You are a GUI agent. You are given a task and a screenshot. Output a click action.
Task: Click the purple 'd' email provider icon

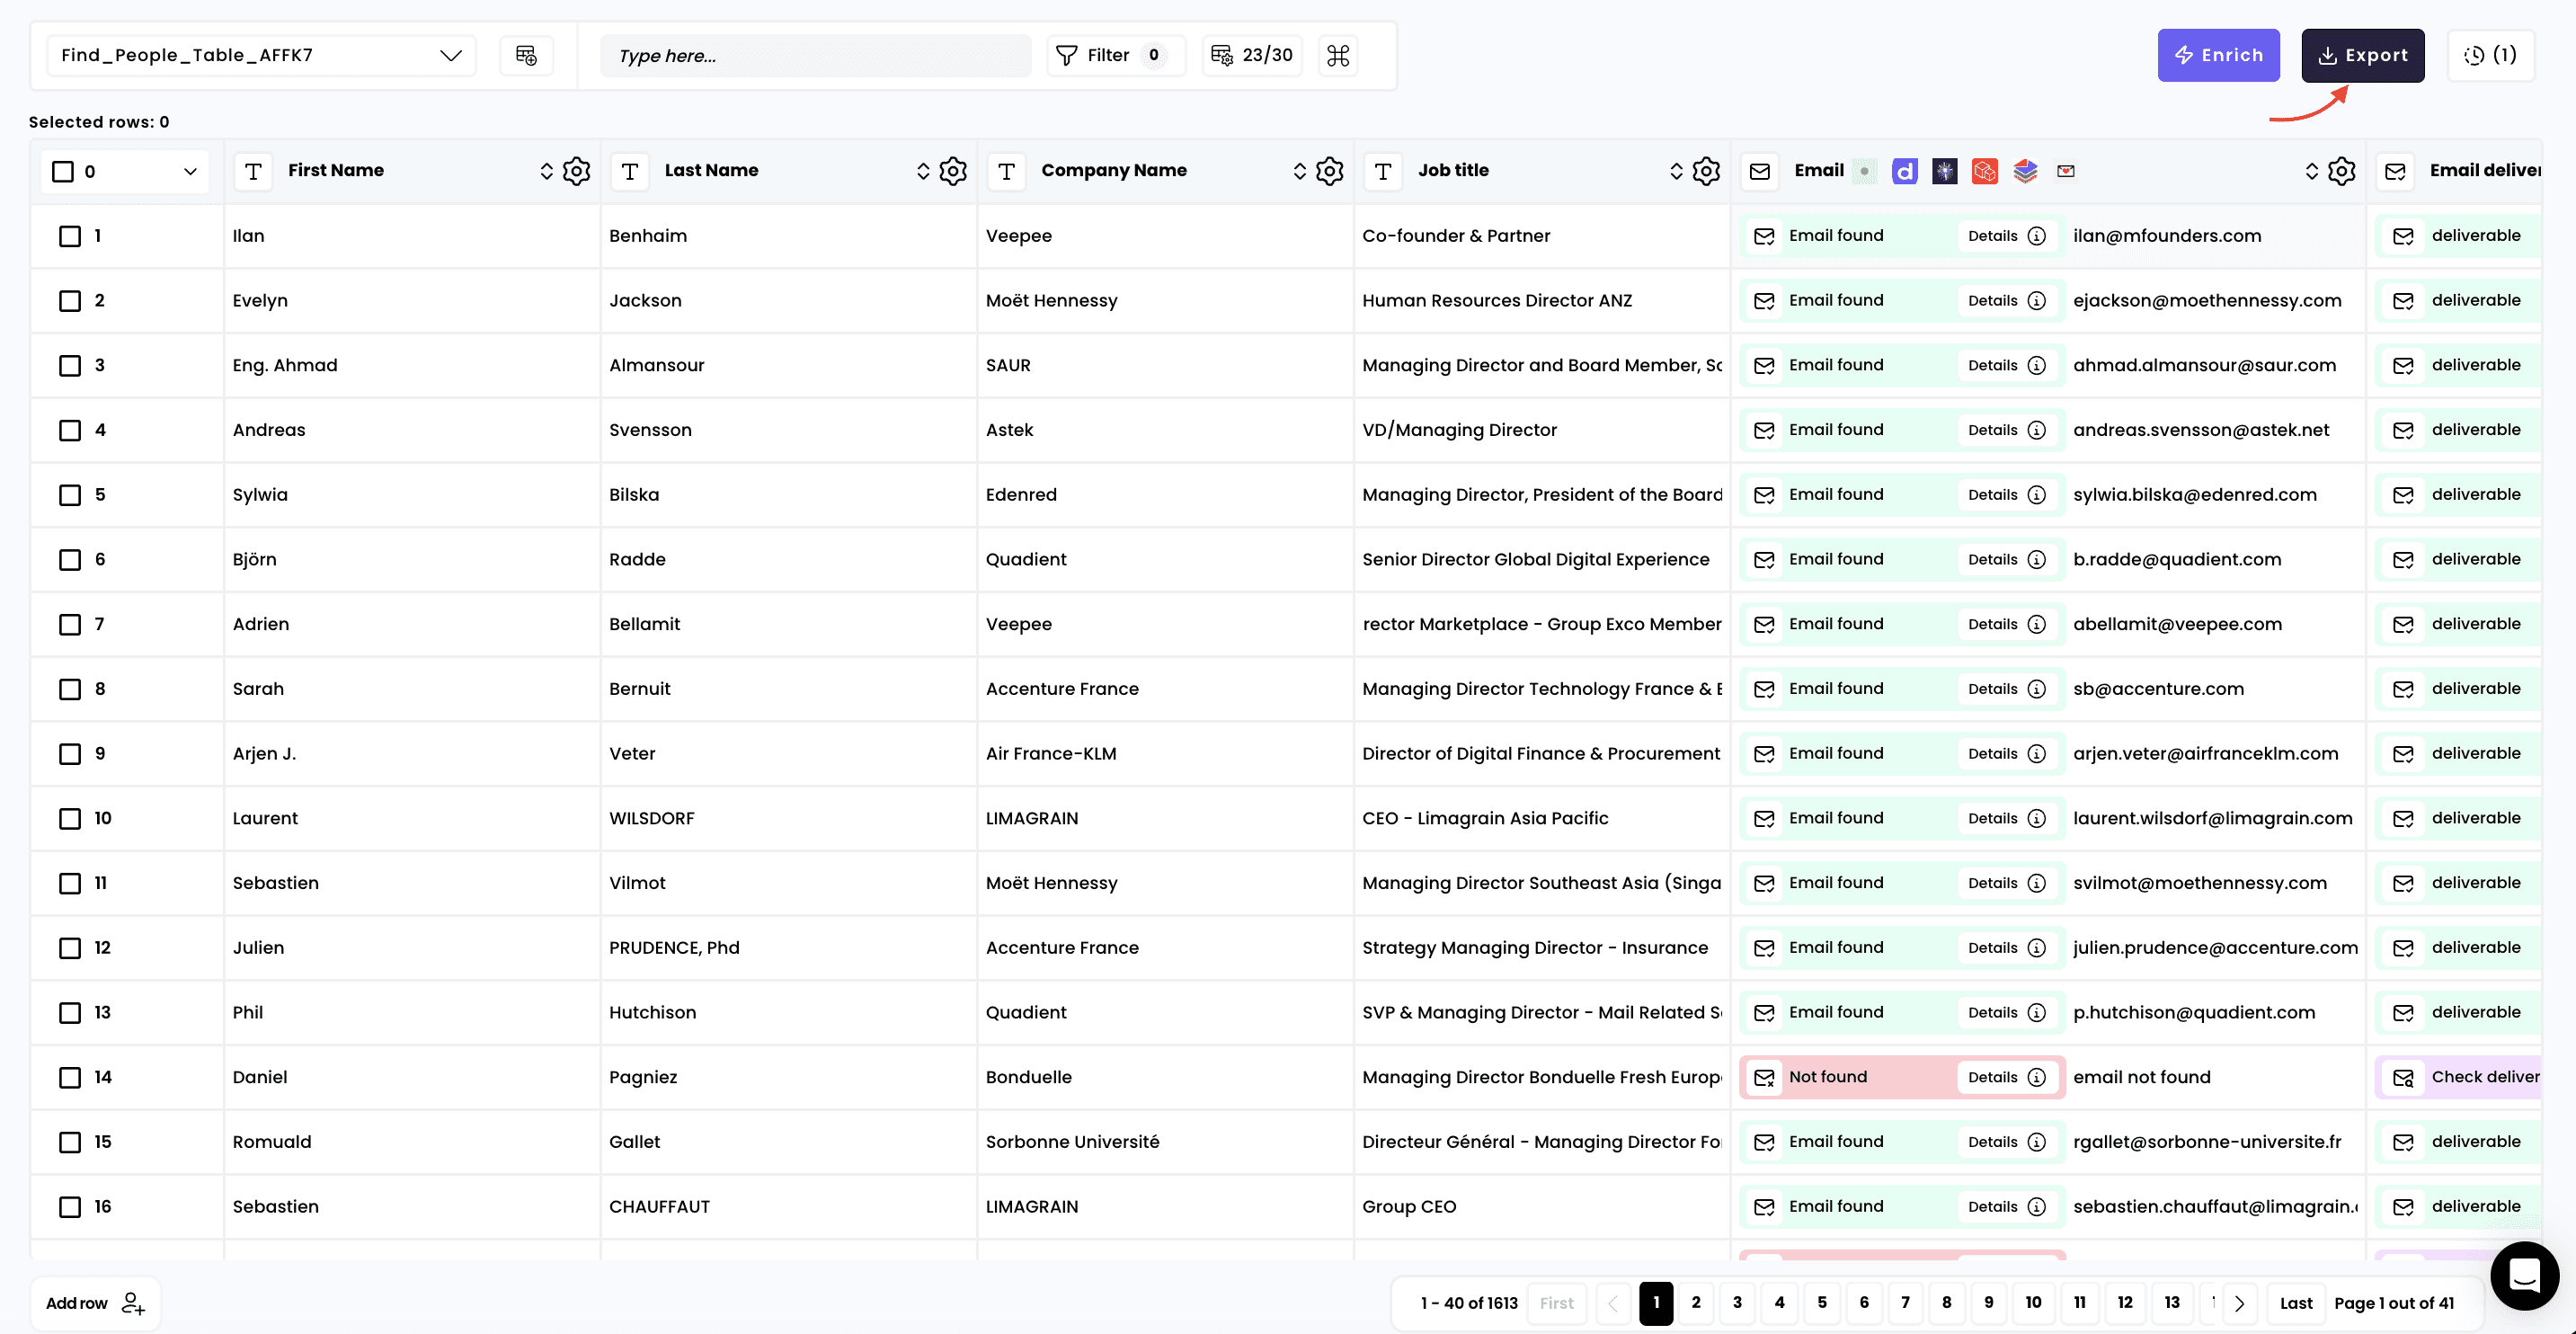click(1904, 171)
